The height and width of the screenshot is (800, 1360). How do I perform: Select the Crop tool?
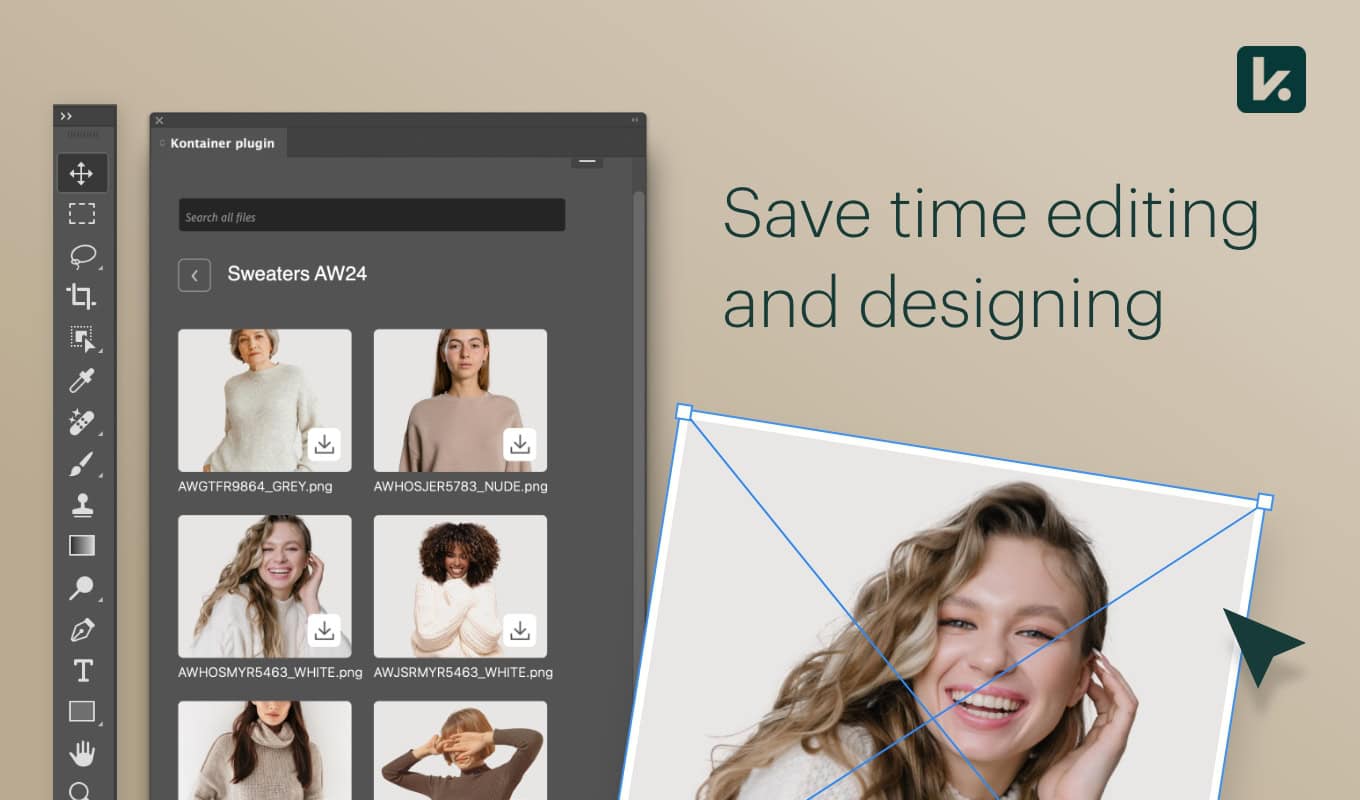point(82,297)
